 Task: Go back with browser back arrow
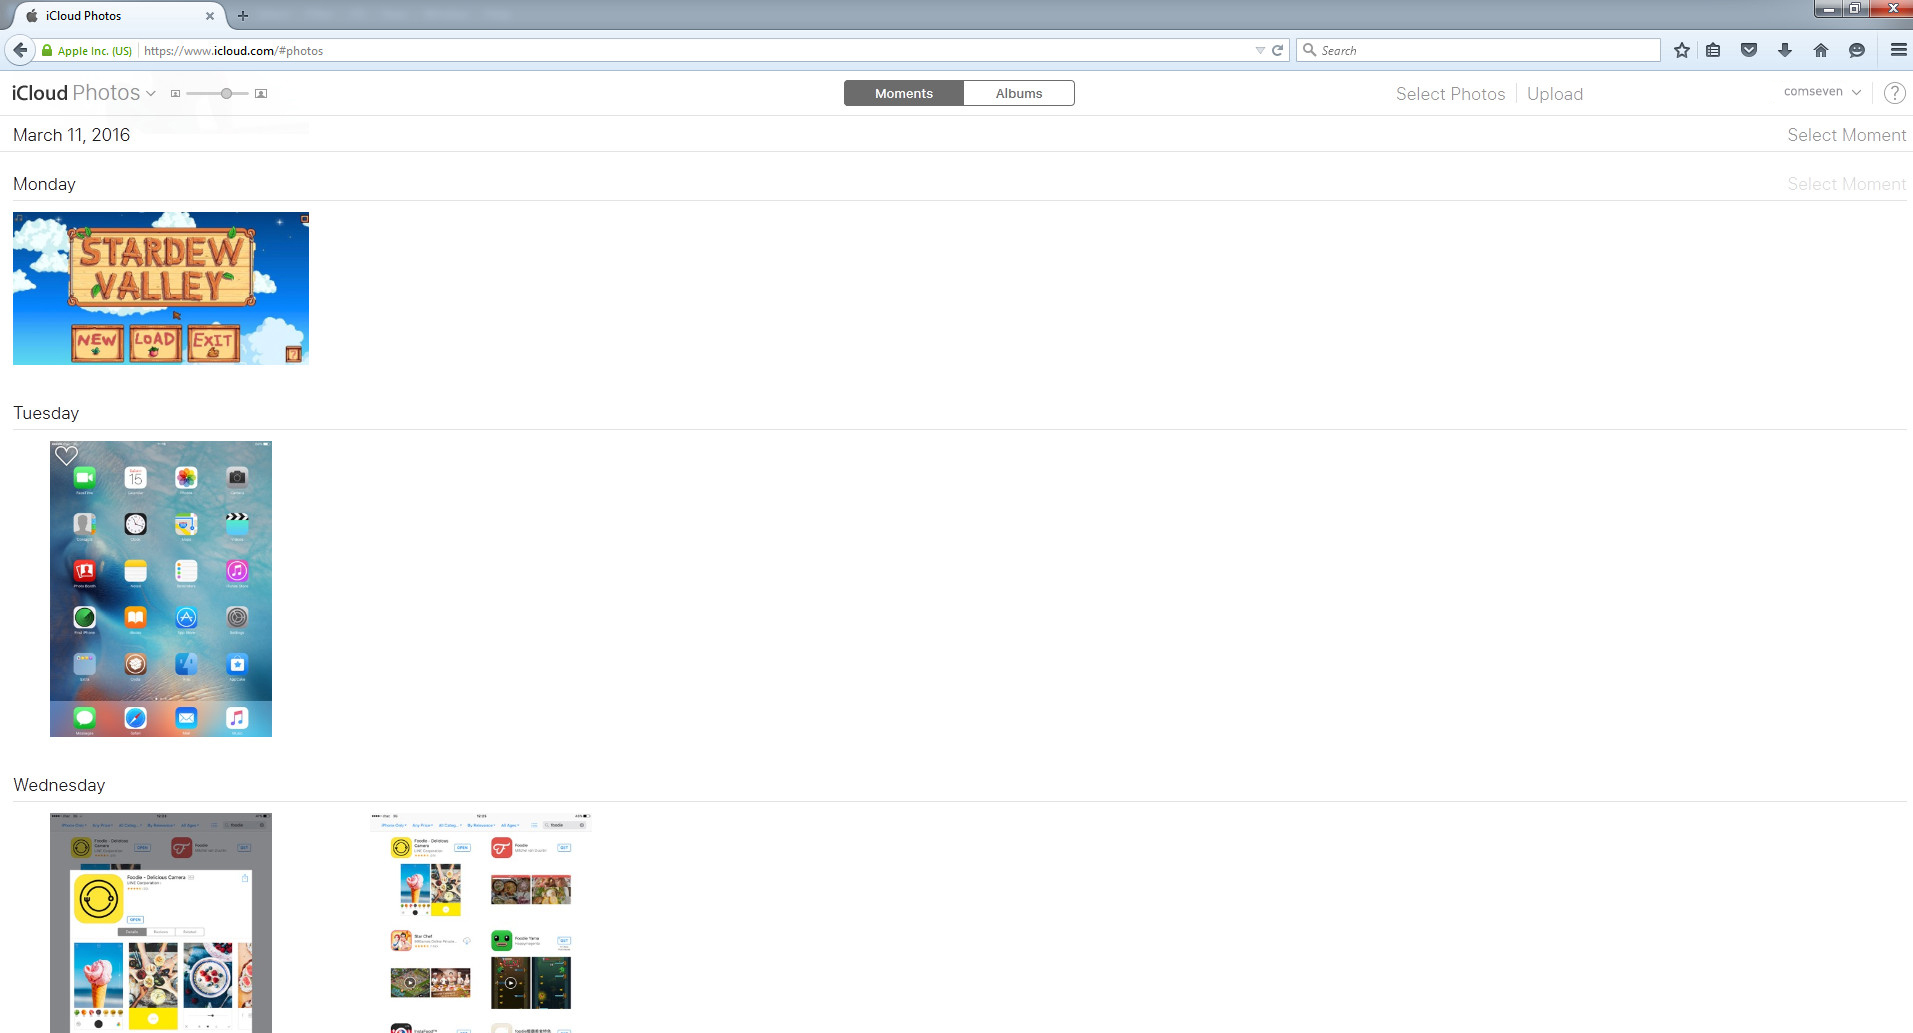click(20, 50)
